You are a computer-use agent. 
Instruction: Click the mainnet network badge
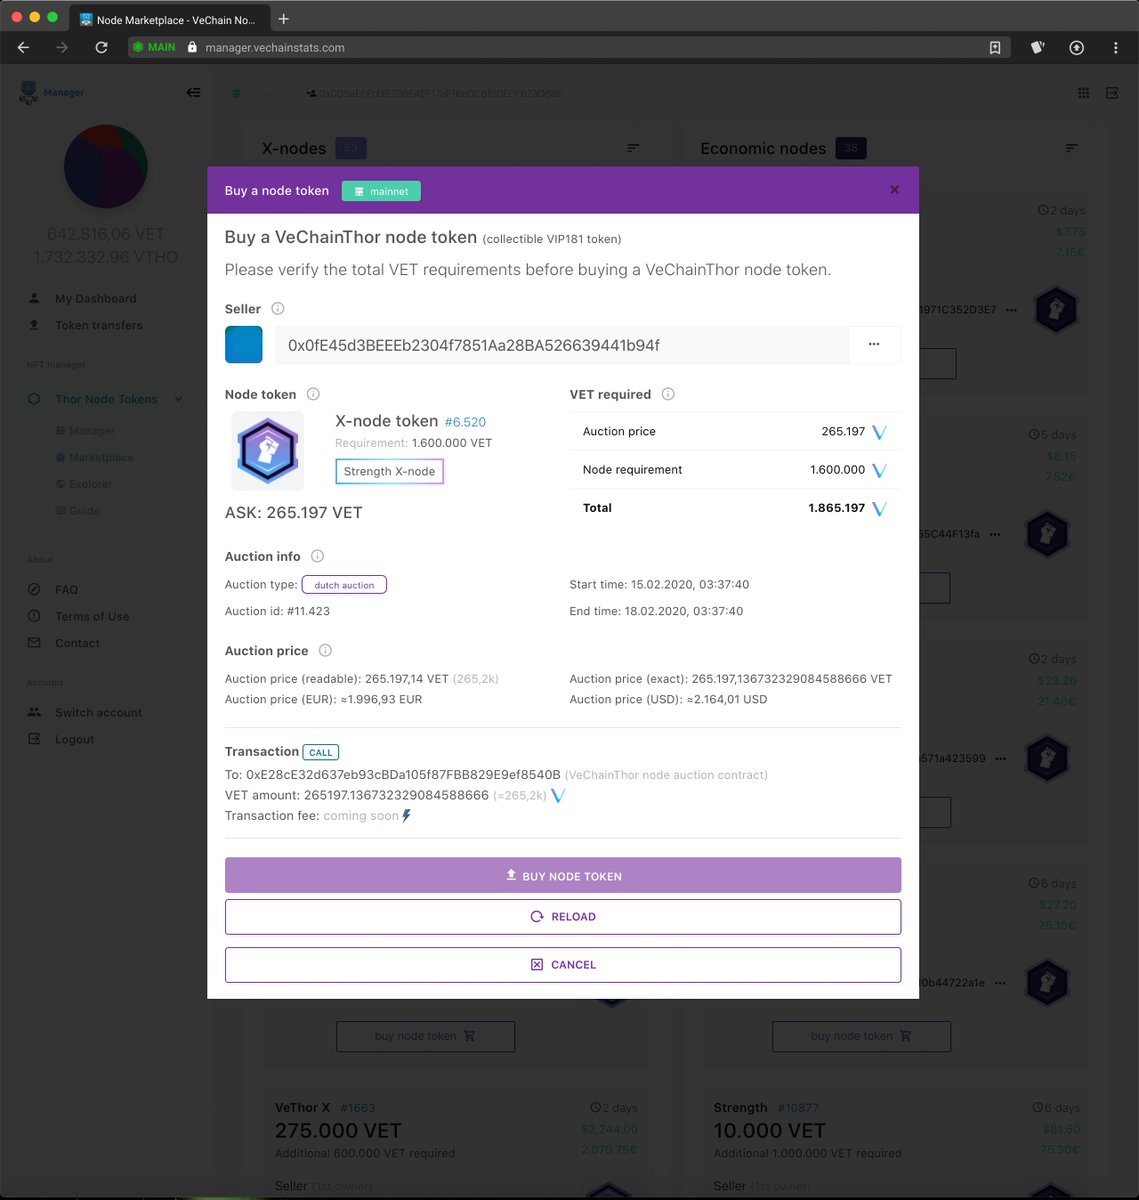click(x=381, y=191)
